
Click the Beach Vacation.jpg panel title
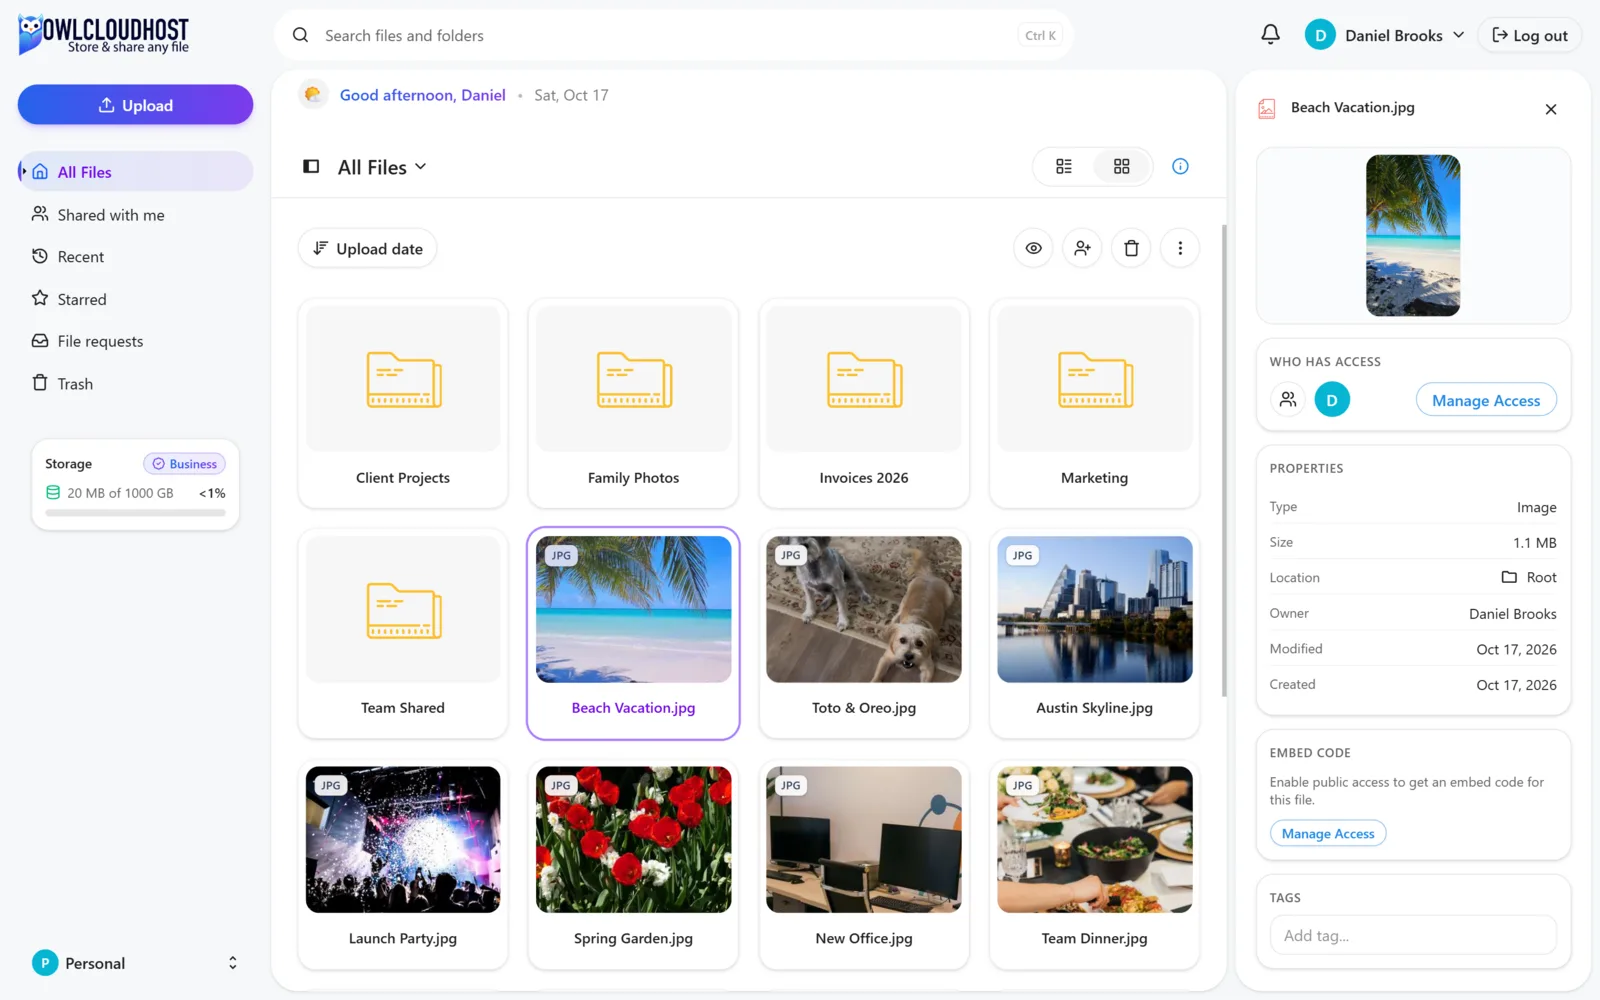1352,107
